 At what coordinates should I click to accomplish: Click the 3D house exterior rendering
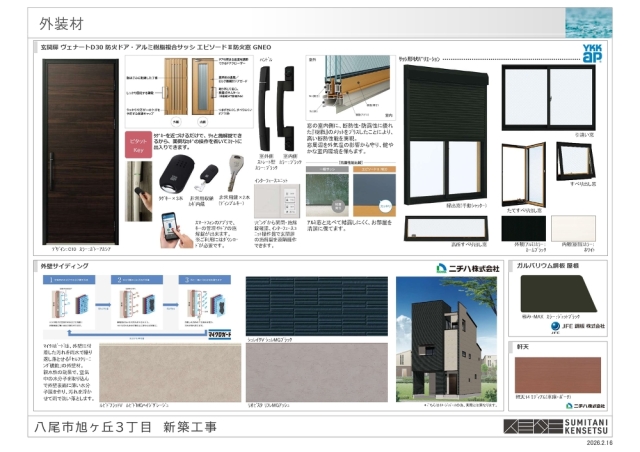[447, 335]
